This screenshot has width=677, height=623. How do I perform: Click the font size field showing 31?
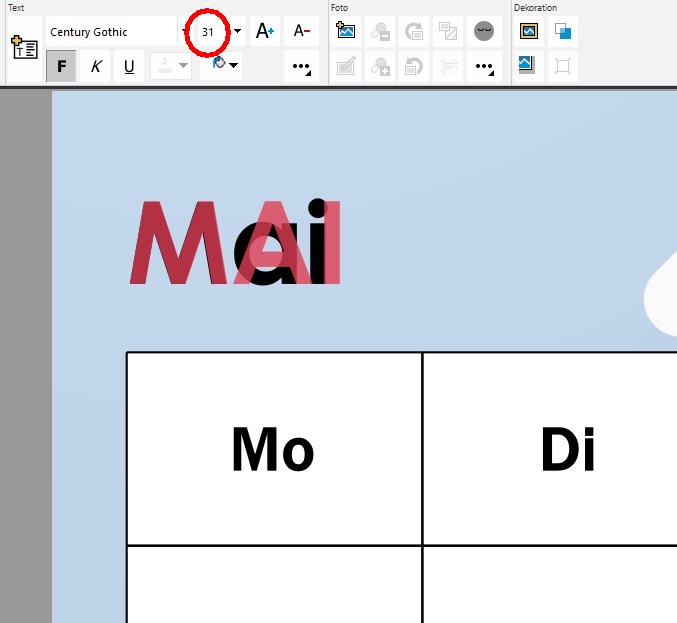point(208,32)
